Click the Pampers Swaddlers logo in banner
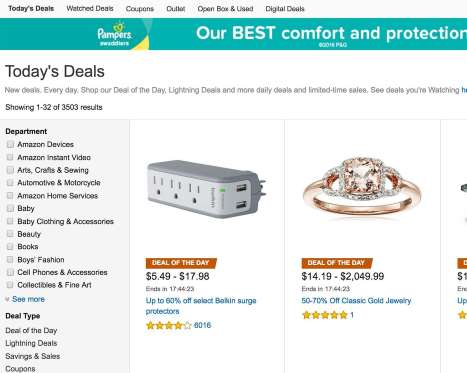 pyautogui.click(x=115, y=34)
